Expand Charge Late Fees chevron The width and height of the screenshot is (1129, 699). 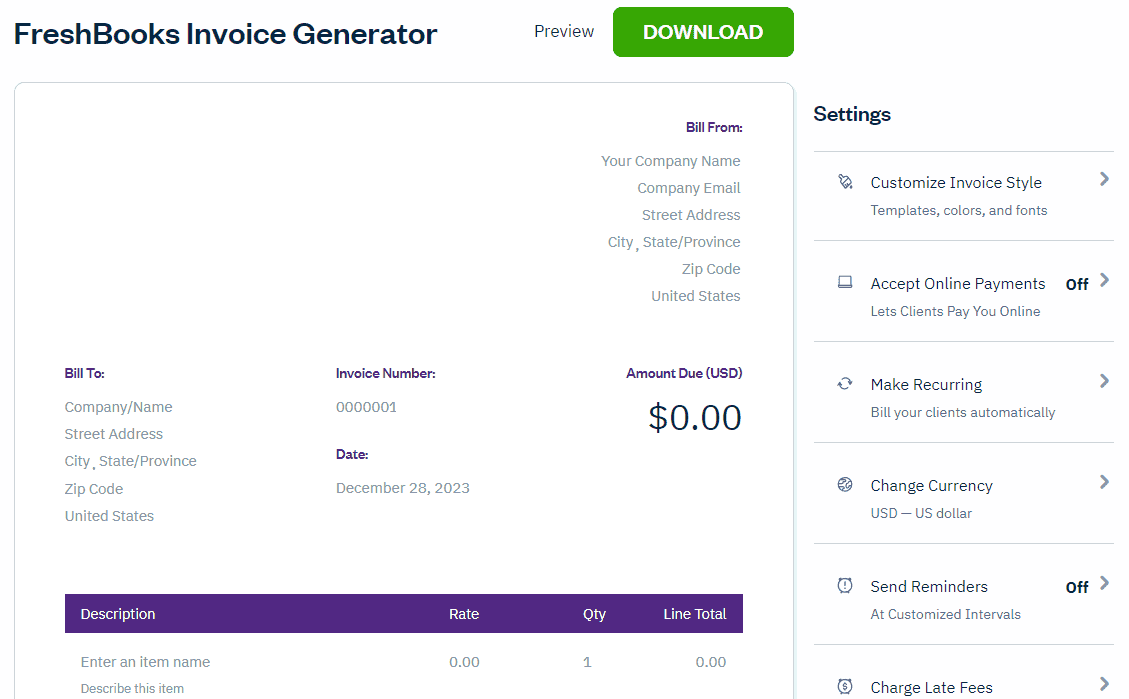pos(1105,684)
